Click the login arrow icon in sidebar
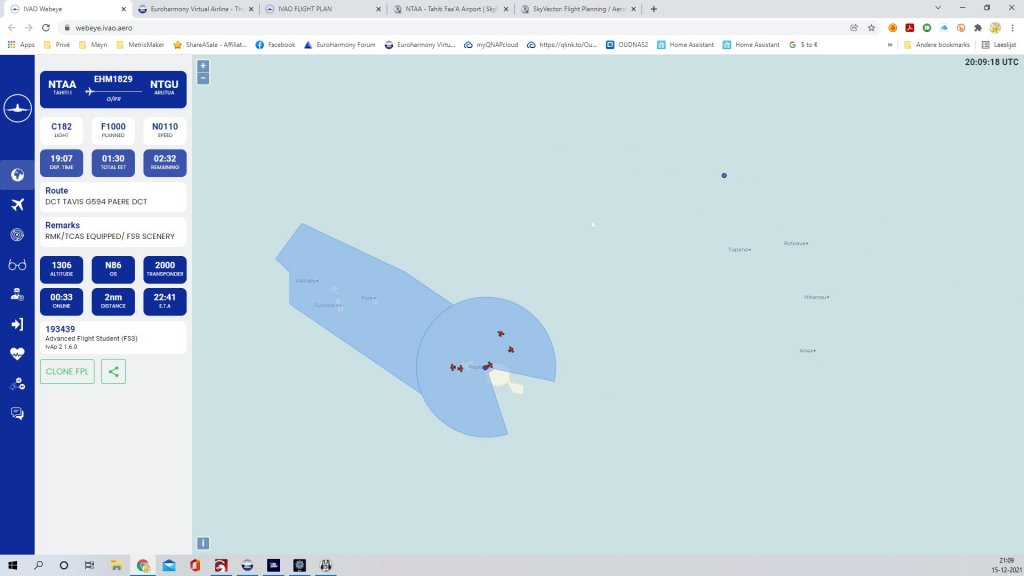1024x576 pixels. pyautogui.click(x=17, y=324)
